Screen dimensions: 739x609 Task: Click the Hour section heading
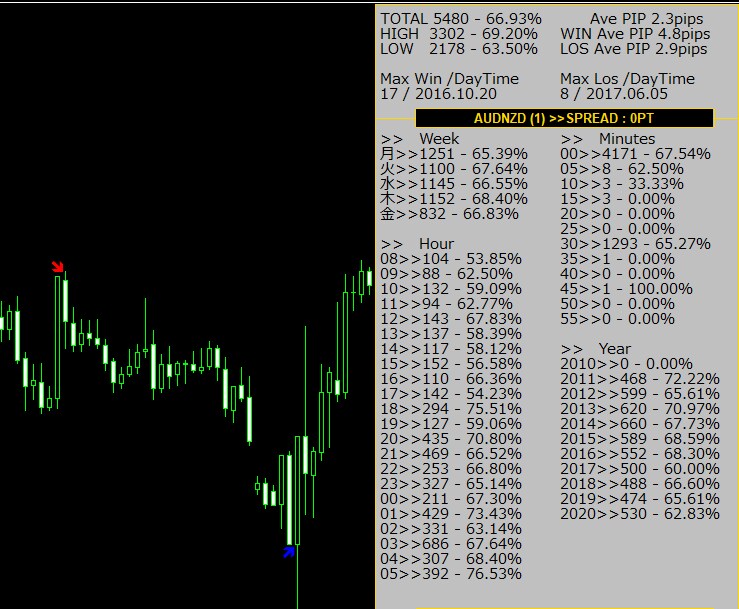coord(417,244)
